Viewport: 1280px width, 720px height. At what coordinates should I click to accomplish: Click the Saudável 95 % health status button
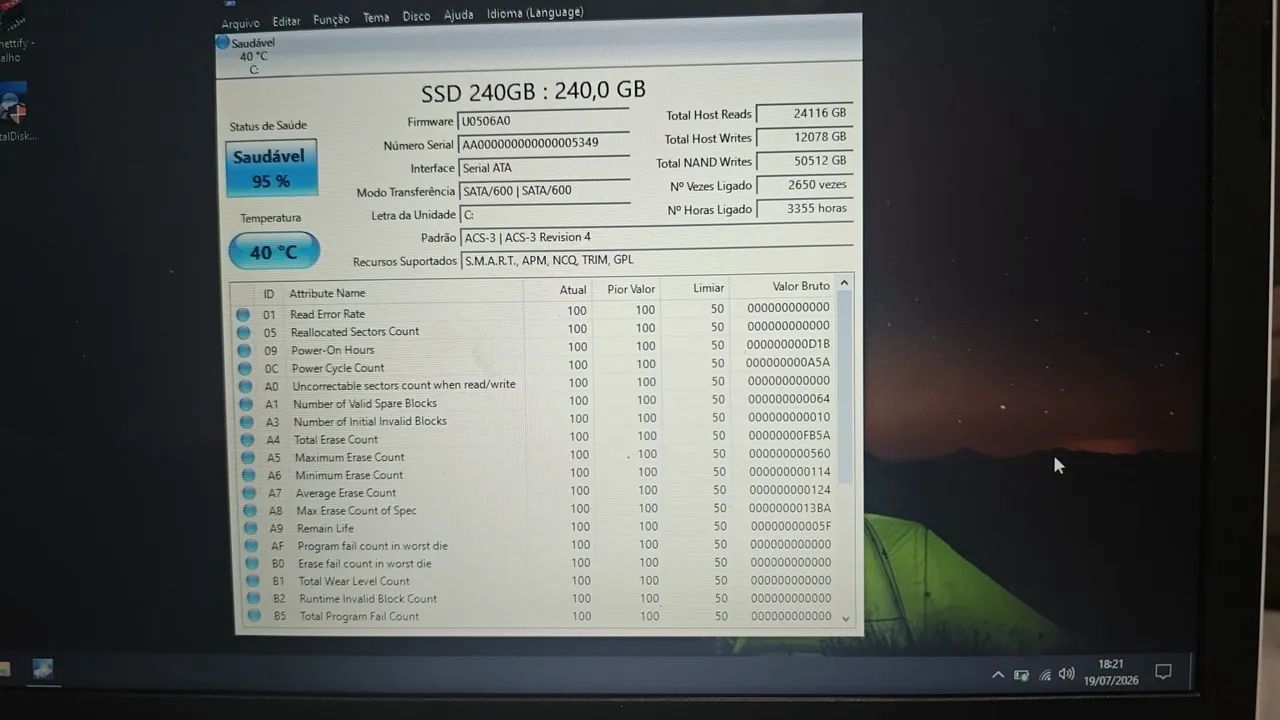tap(271, 168)
